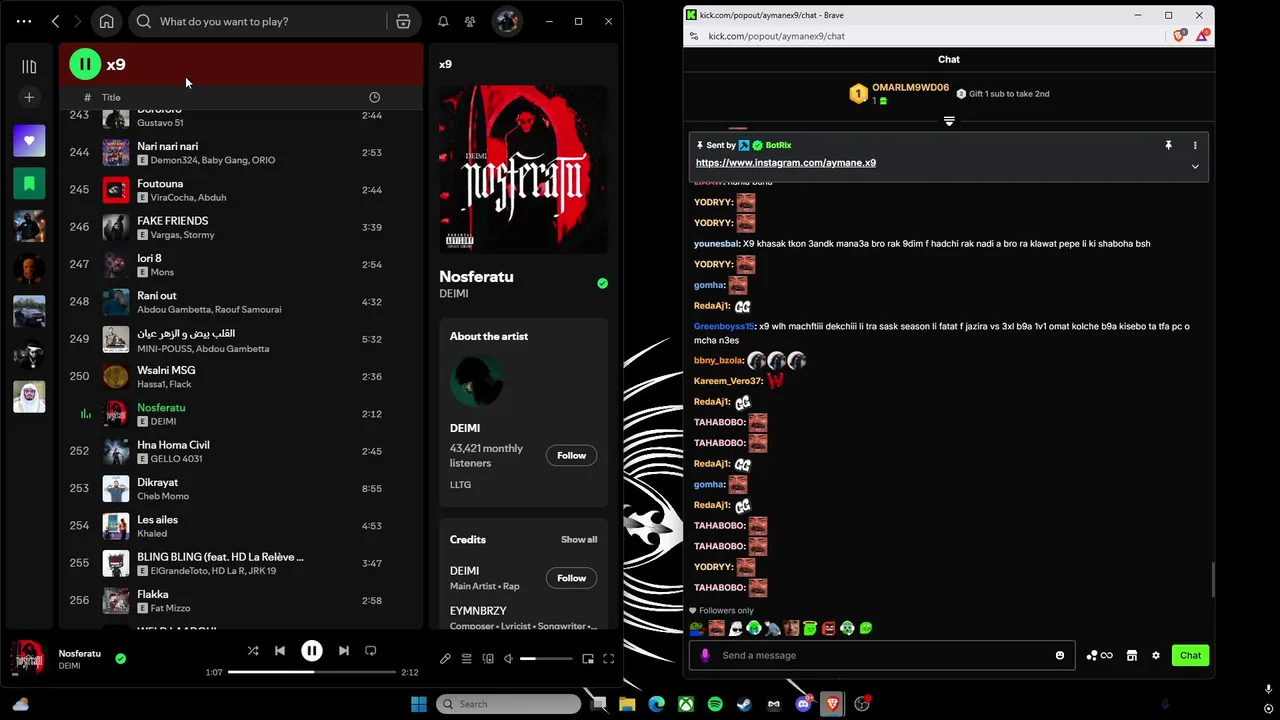Viewport: 1280px width, 720px height.
Task: Click the Send a message field
Action: click(882, 655)
